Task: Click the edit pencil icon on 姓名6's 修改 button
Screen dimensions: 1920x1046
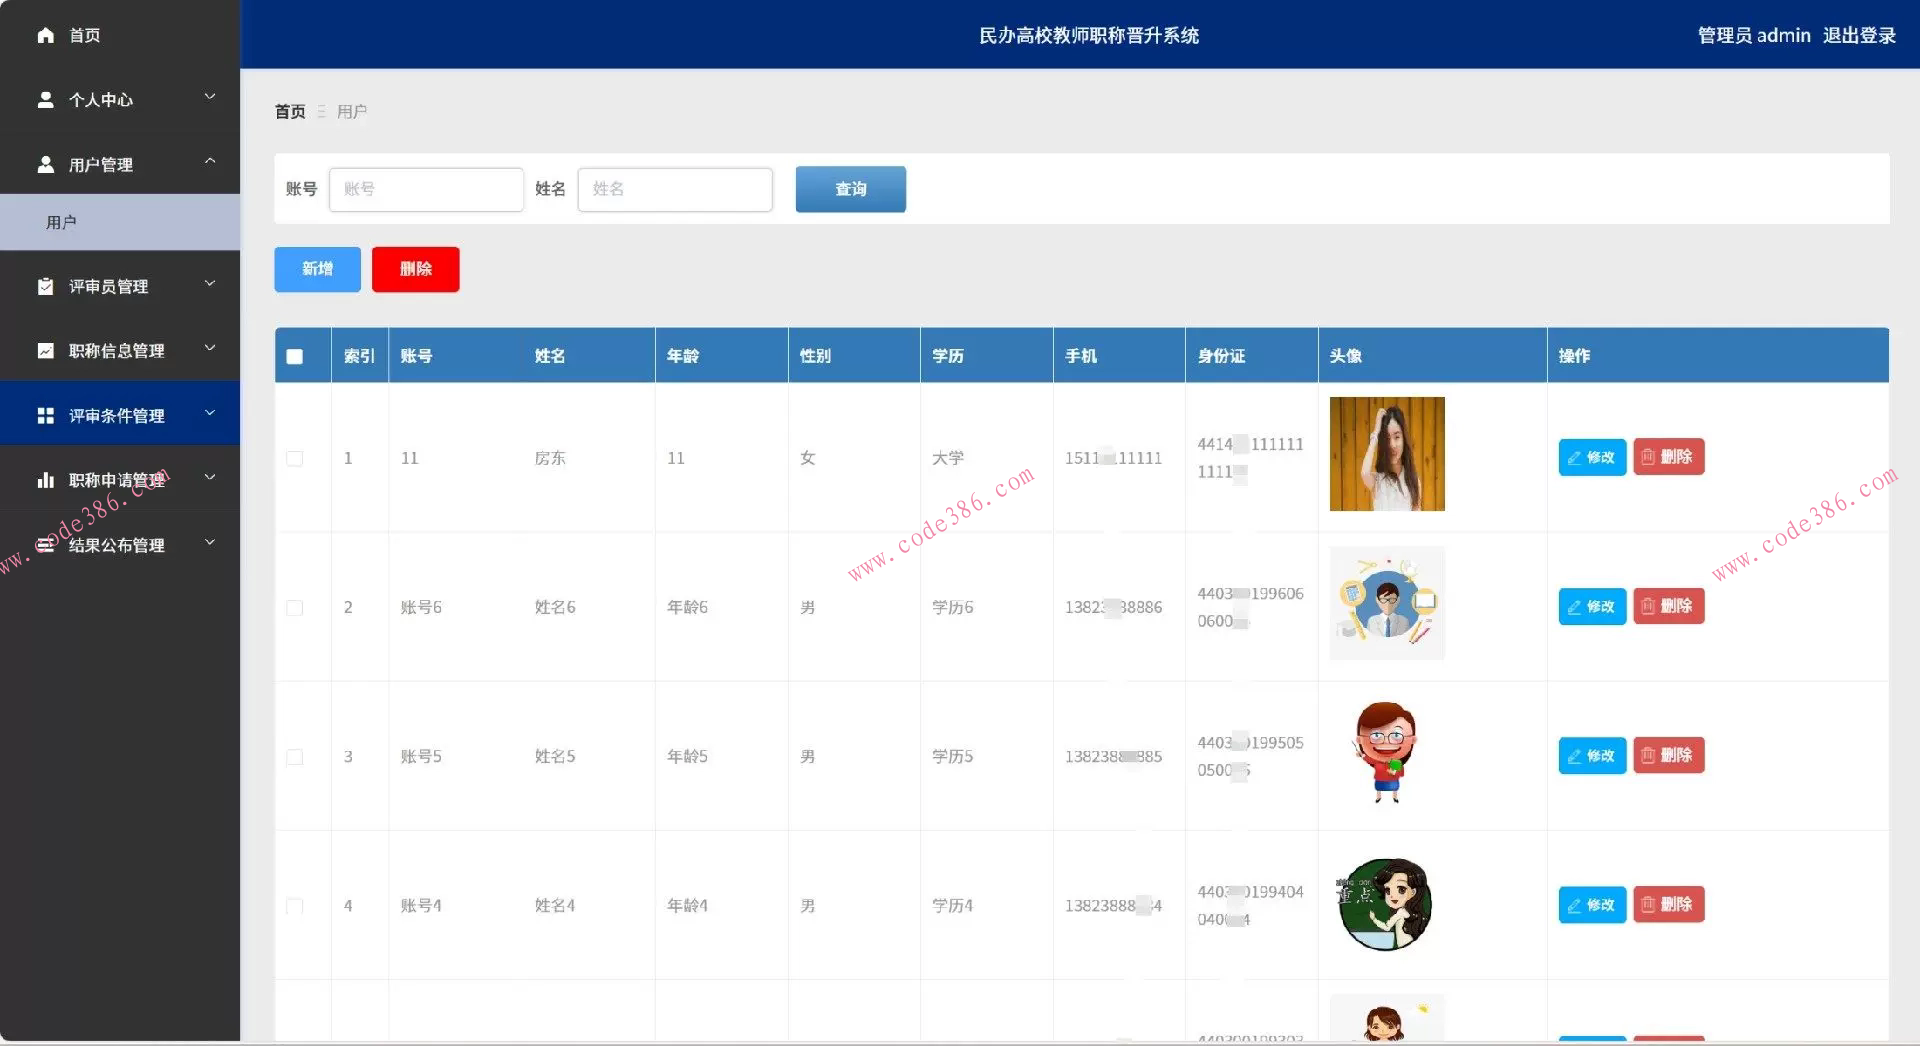Action: (1576, 606)
